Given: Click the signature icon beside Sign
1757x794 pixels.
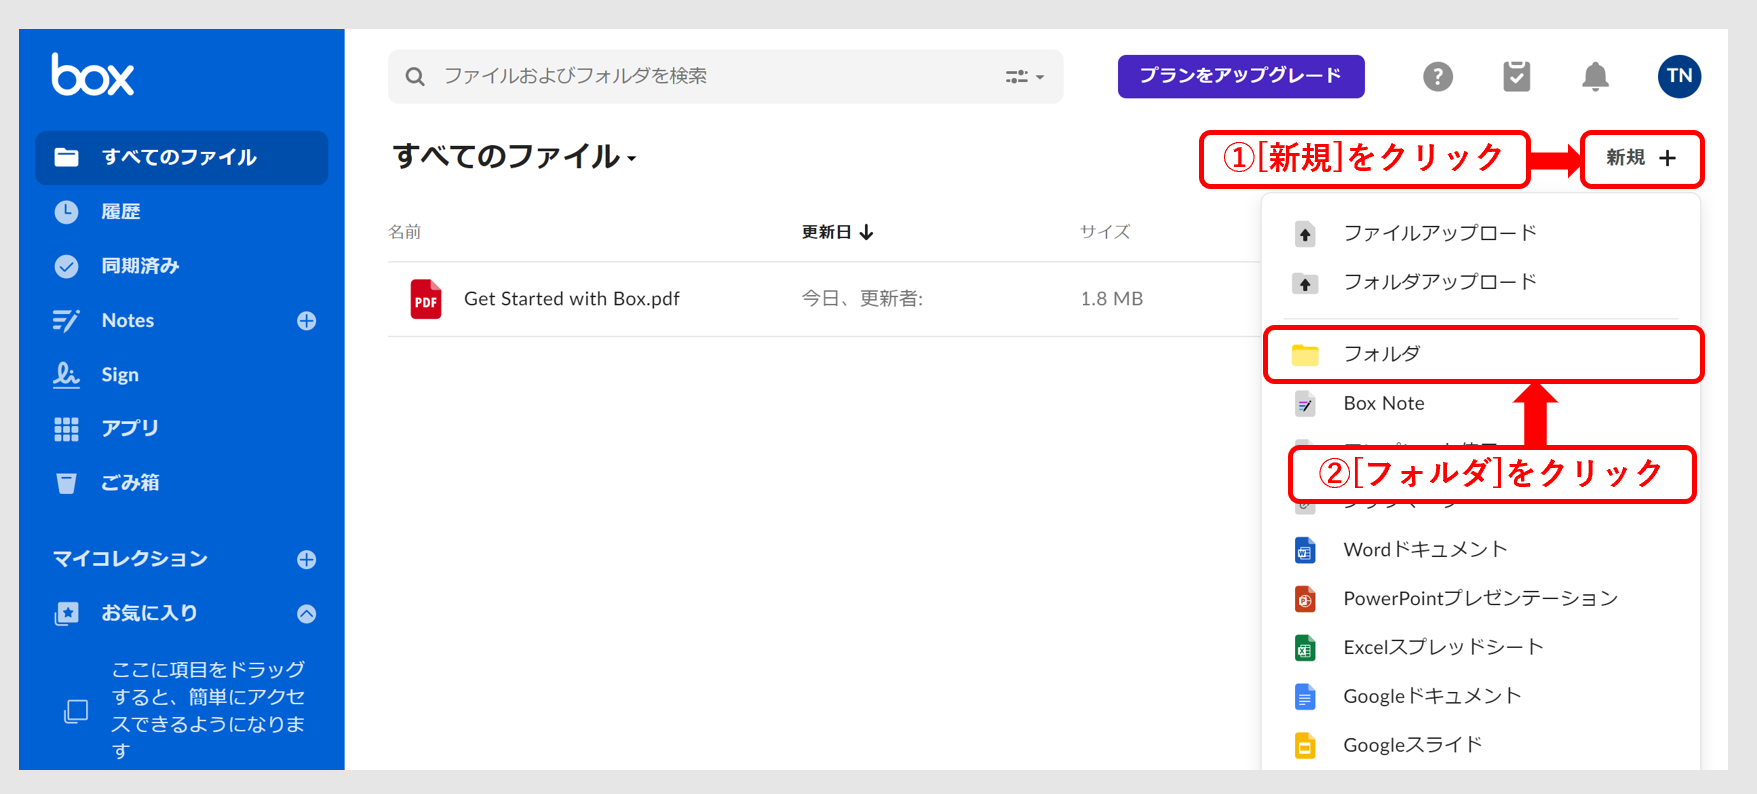Looking at the screenshot, I should [x=66, y=374].
